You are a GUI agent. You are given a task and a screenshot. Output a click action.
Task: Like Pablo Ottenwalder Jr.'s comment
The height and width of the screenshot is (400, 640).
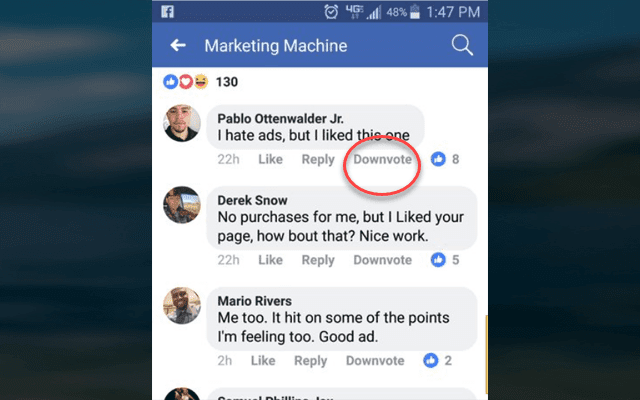tap(270, 159)
